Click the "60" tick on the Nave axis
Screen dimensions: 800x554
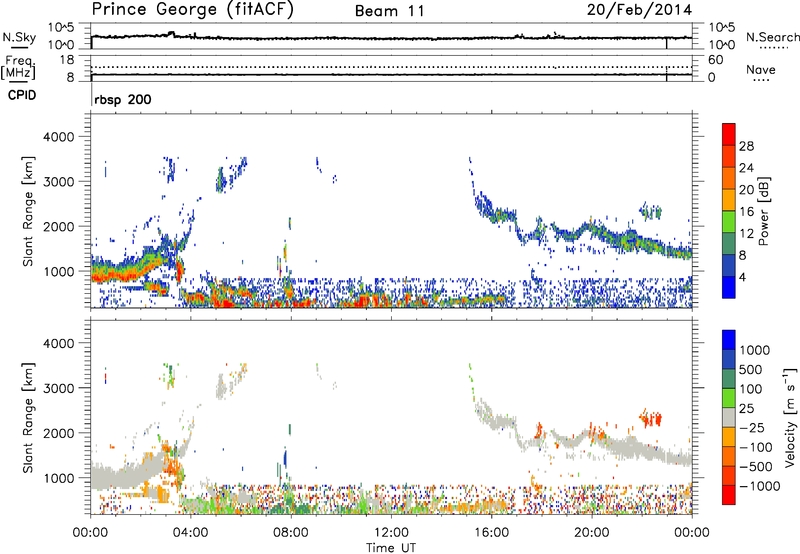click(715, 60)
